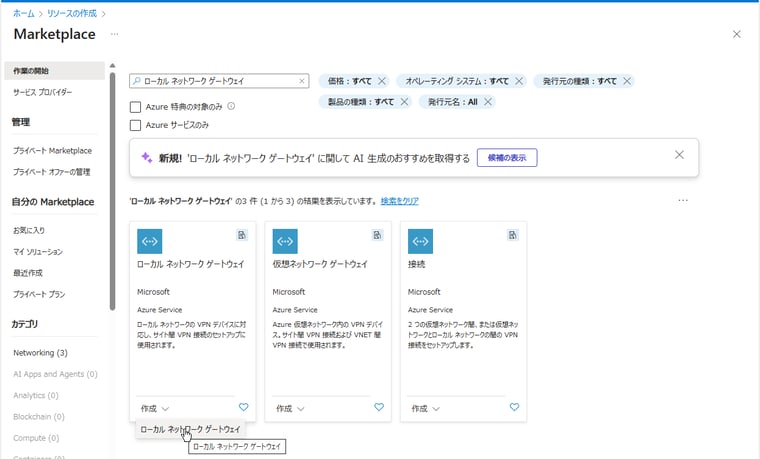Click the 仮想ネットワーク ゲートウェイ card icon
760x459 pixels.
pos(285,241)
